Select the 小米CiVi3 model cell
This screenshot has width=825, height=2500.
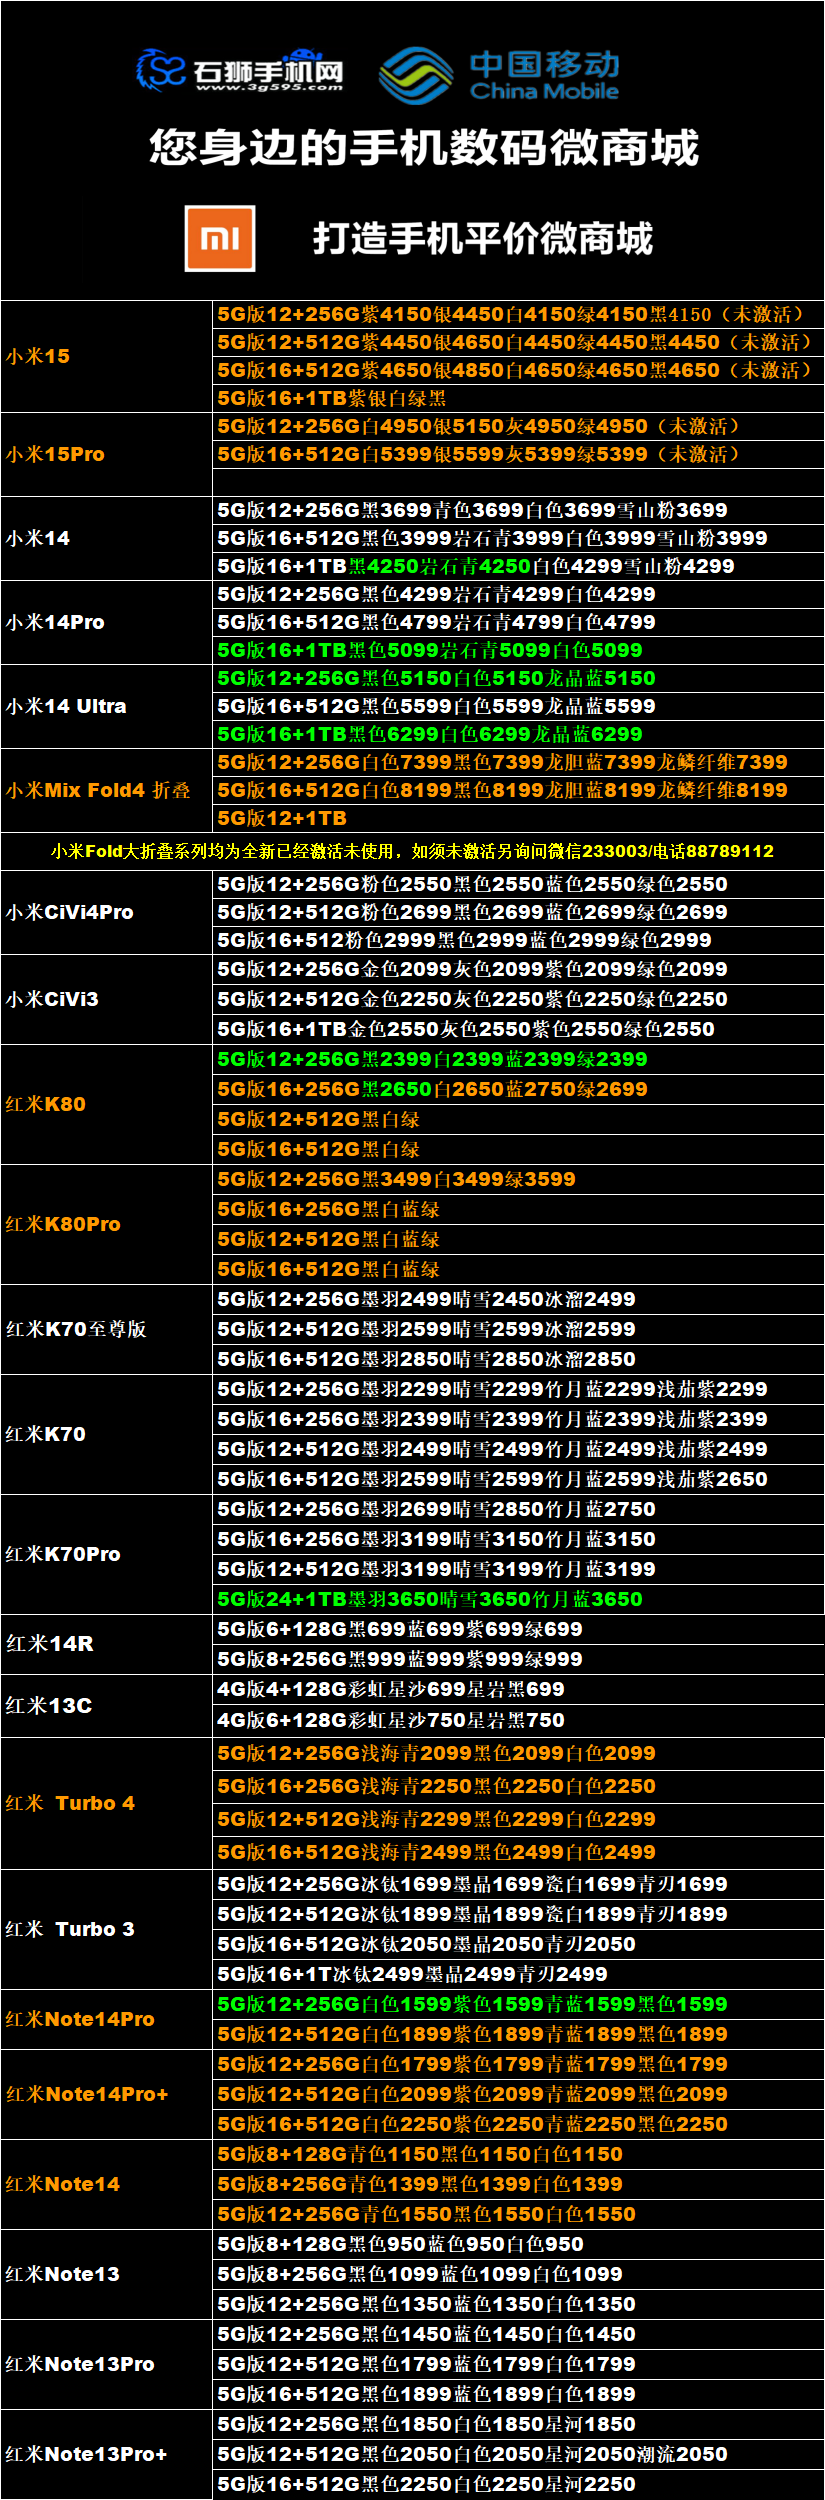[x=107, y=999]
